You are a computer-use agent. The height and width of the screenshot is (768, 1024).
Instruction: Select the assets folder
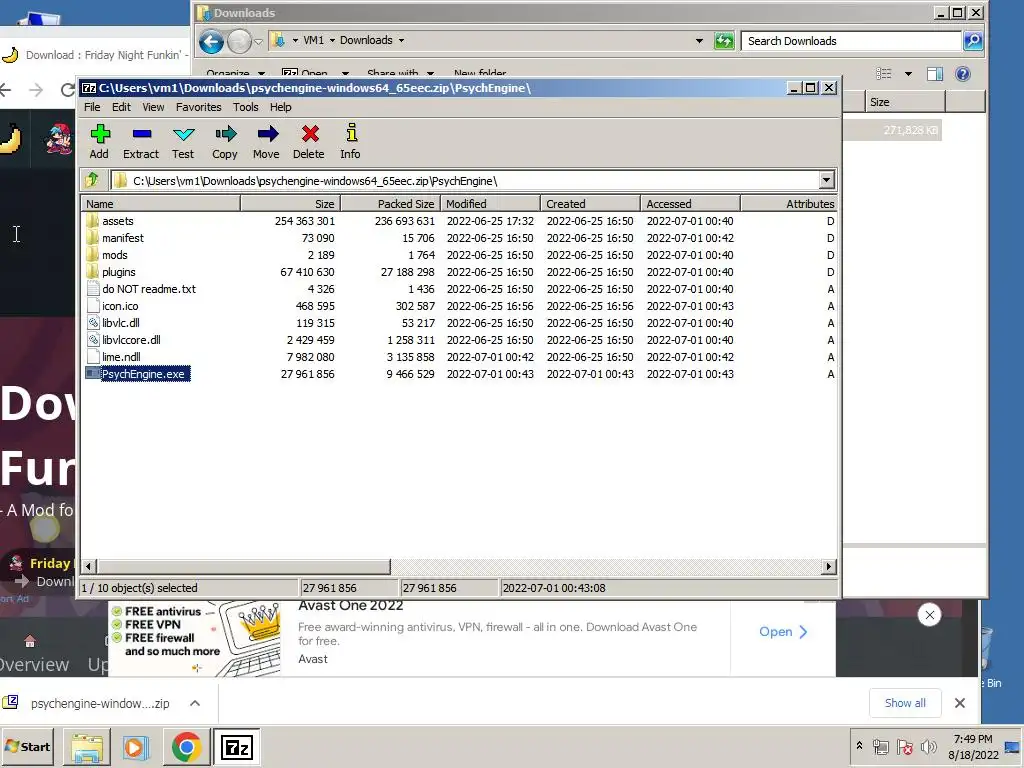tap(118, 221)
